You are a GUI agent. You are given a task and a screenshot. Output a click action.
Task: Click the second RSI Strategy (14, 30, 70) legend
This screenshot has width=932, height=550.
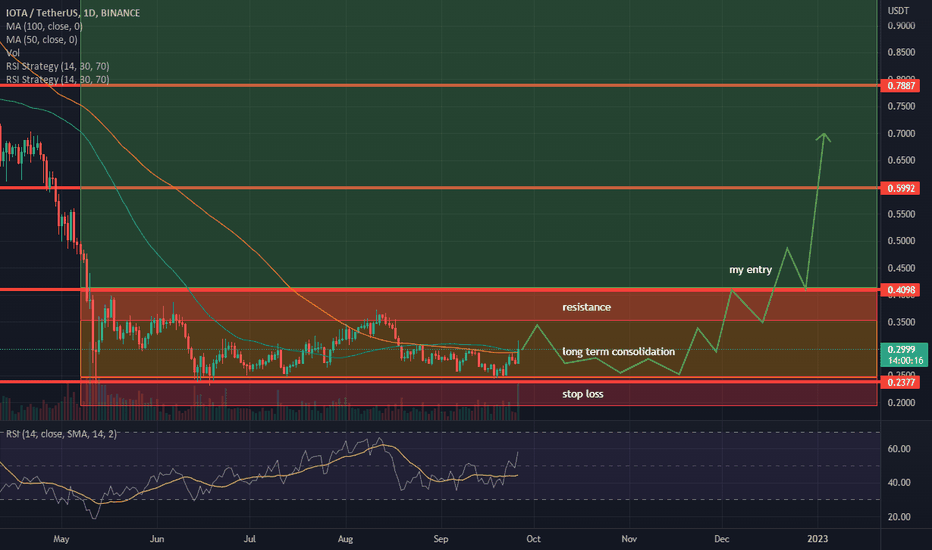click(x=58, y=79)
